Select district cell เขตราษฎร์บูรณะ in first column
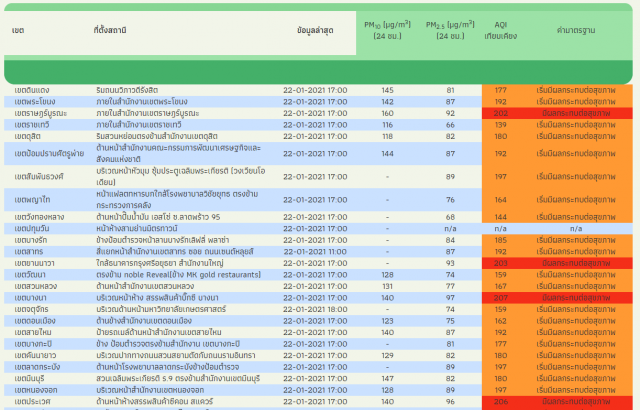This screenshot has height=410, width=640. (40, 113)
